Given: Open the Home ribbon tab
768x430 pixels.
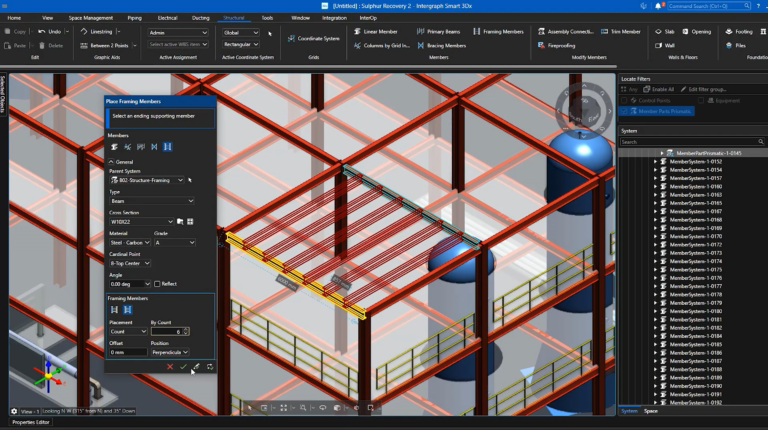Looking at the screenshot, I should pyautogui.click(x=14, y=18).
